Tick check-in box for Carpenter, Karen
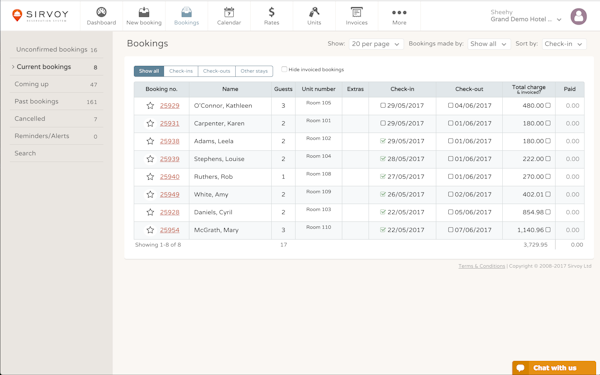The image size is (600, 375). [383, 123]
